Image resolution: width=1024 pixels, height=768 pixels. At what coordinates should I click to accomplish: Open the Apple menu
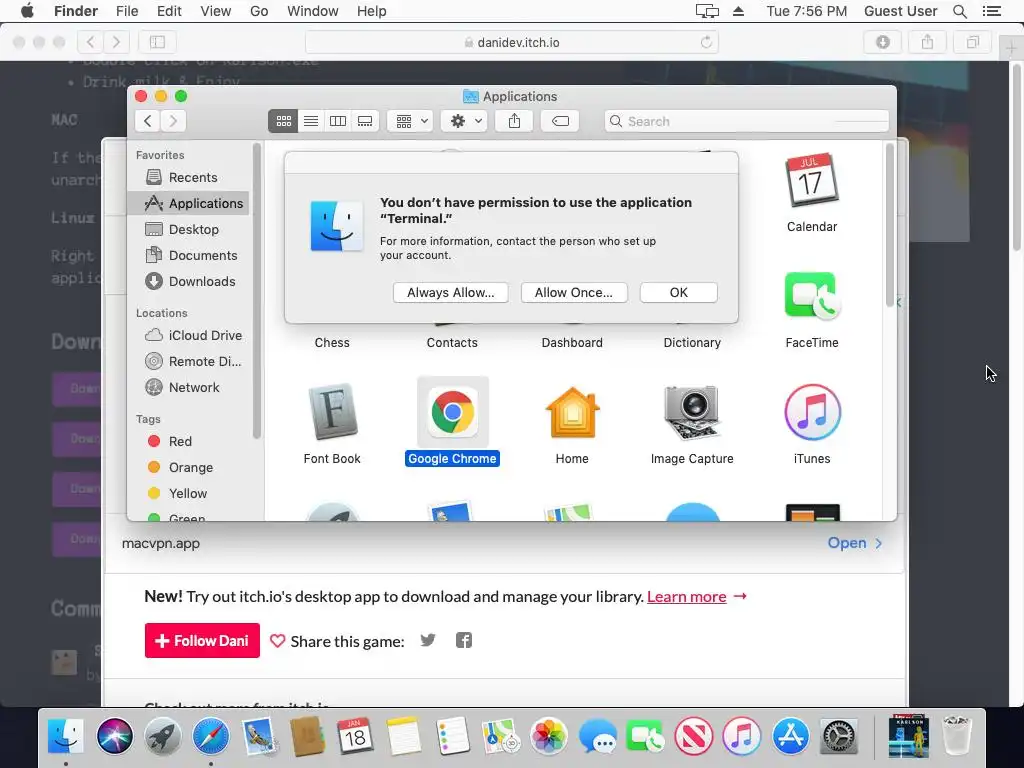tap(27, 11)
